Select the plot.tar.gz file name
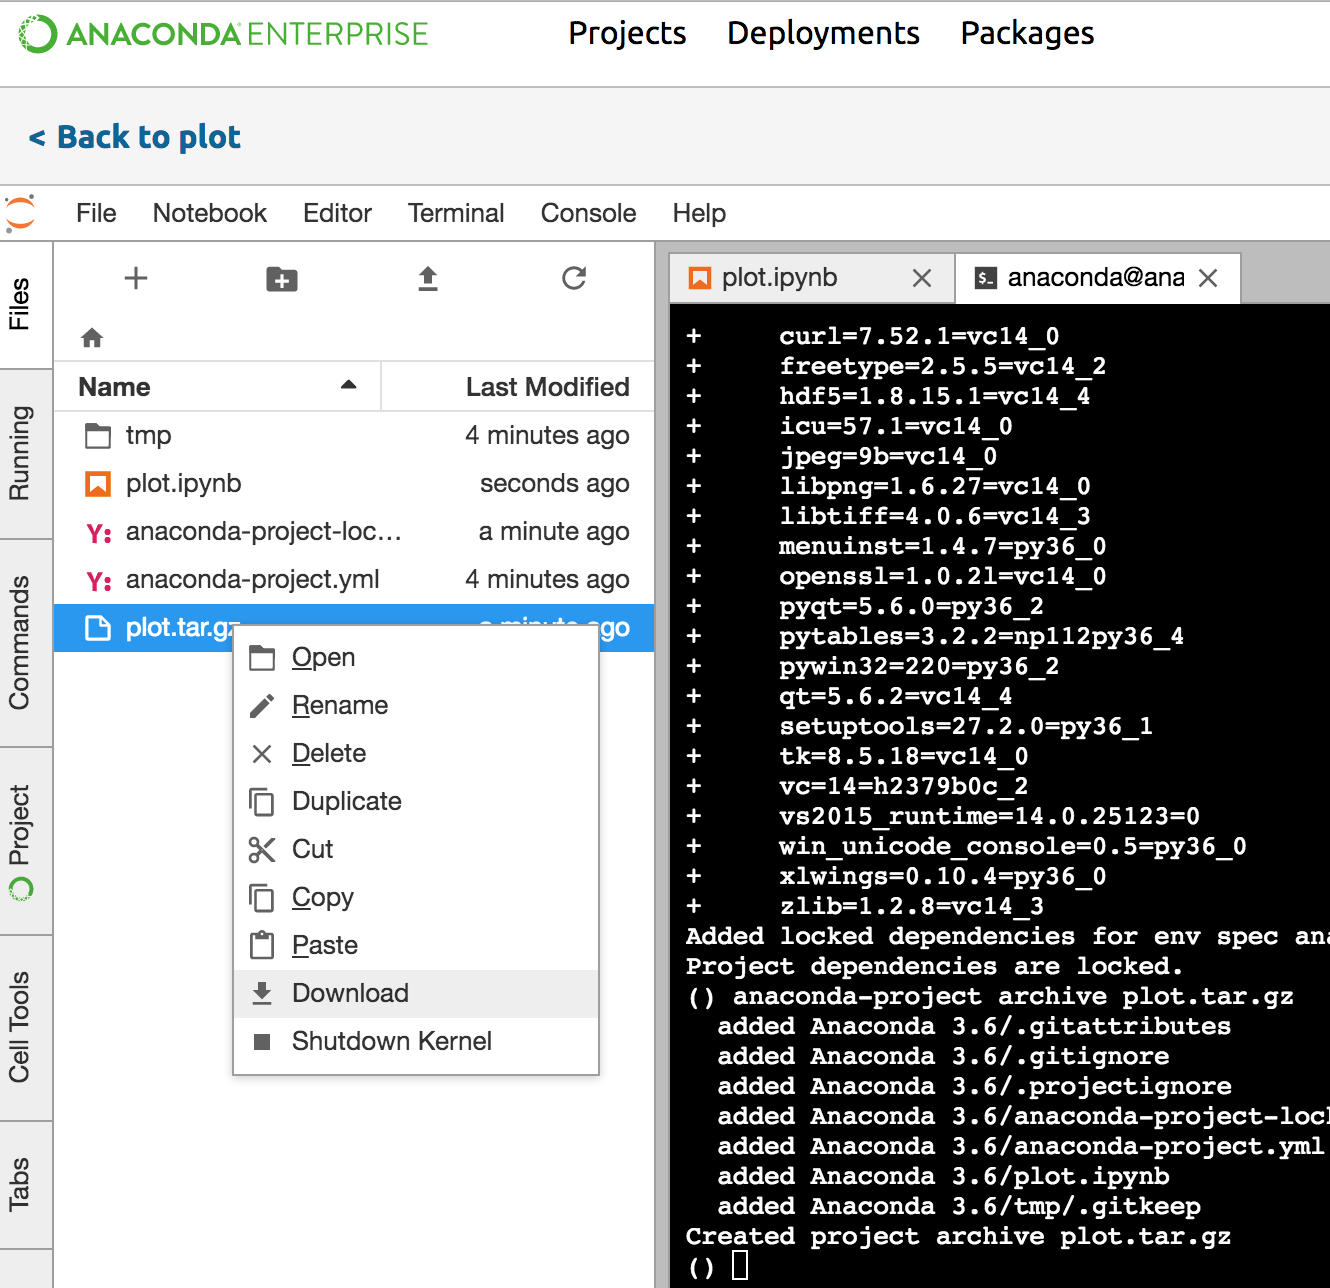Viewport: 1330px width, 1288px height. tap(183, 628)
